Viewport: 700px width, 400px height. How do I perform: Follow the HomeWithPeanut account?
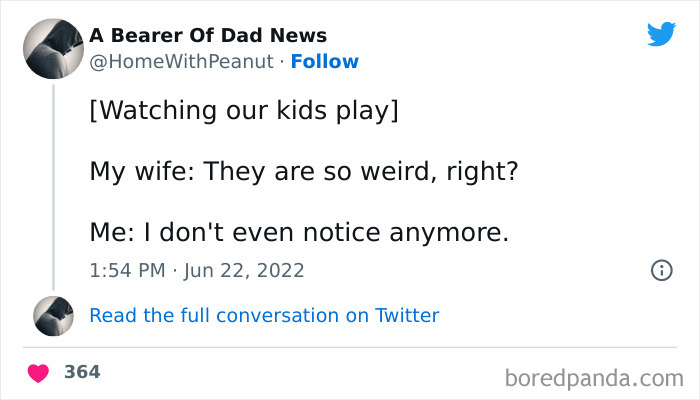(x=324, y=62)
